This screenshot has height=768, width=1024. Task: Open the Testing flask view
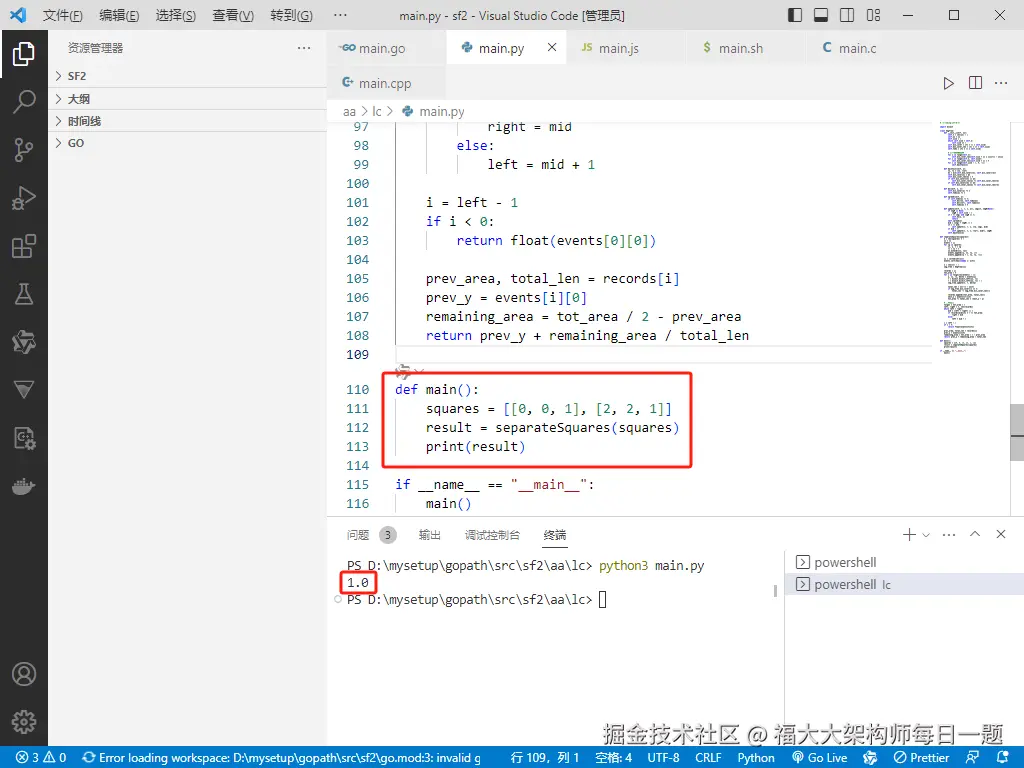[x=24, y=294]
